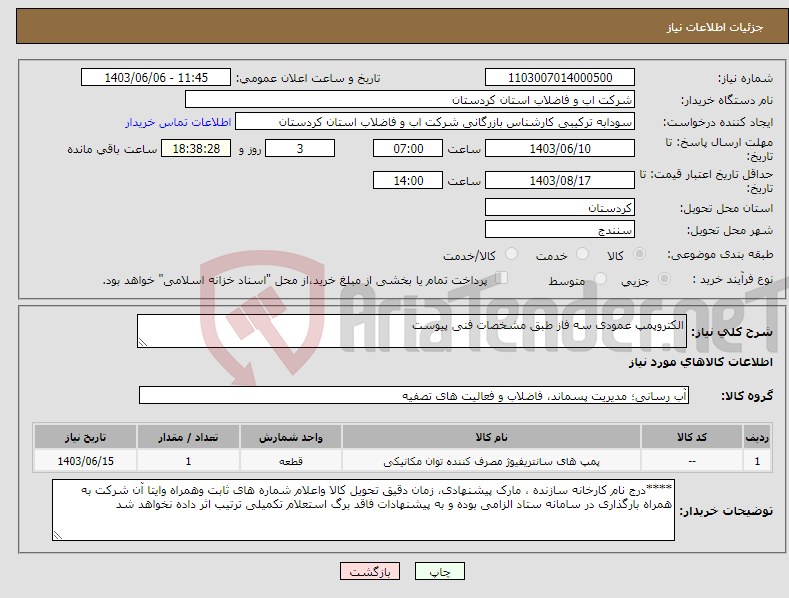Click the delivery province field کردستان

[x=560, y=207]
